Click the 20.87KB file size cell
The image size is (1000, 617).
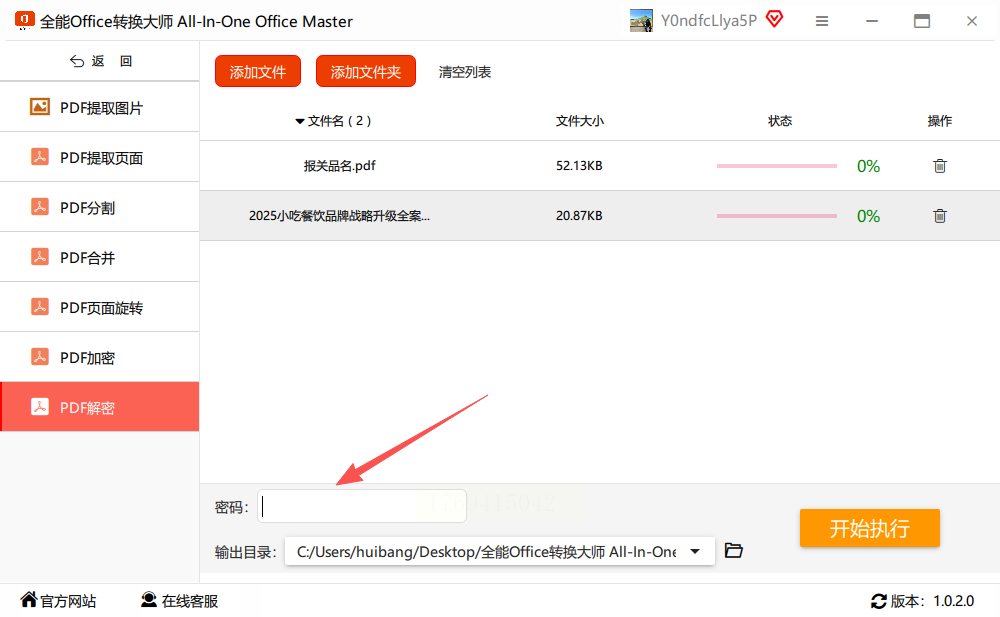579,216
